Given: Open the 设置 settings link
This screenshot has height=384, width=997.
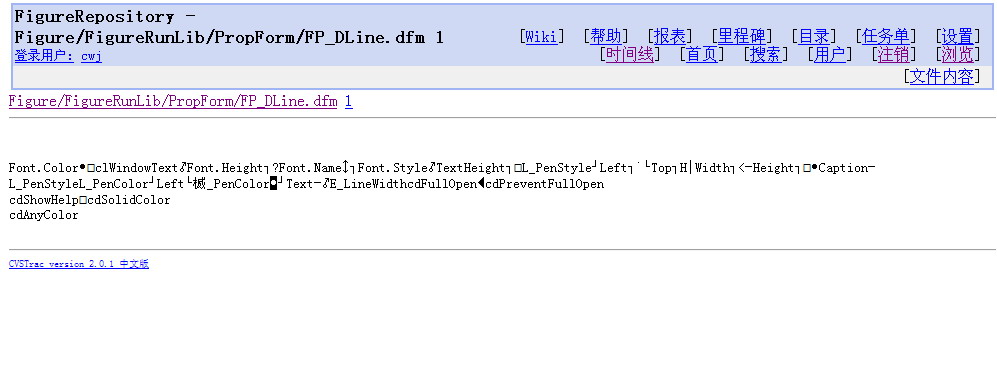Looking at the screenshot, I should (x=958, y=37).
